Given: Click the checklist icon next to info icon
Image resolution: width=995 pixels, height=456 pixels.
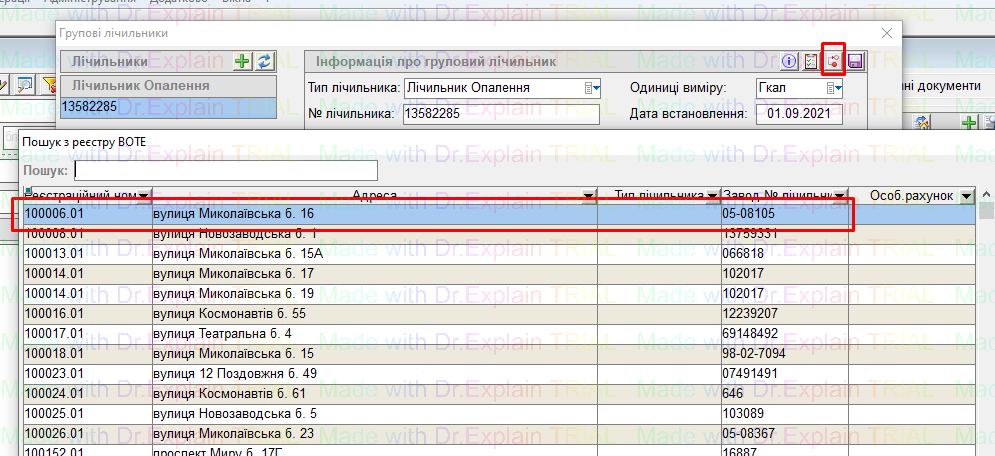Looking at the screenshot, I should pos(811,62).
